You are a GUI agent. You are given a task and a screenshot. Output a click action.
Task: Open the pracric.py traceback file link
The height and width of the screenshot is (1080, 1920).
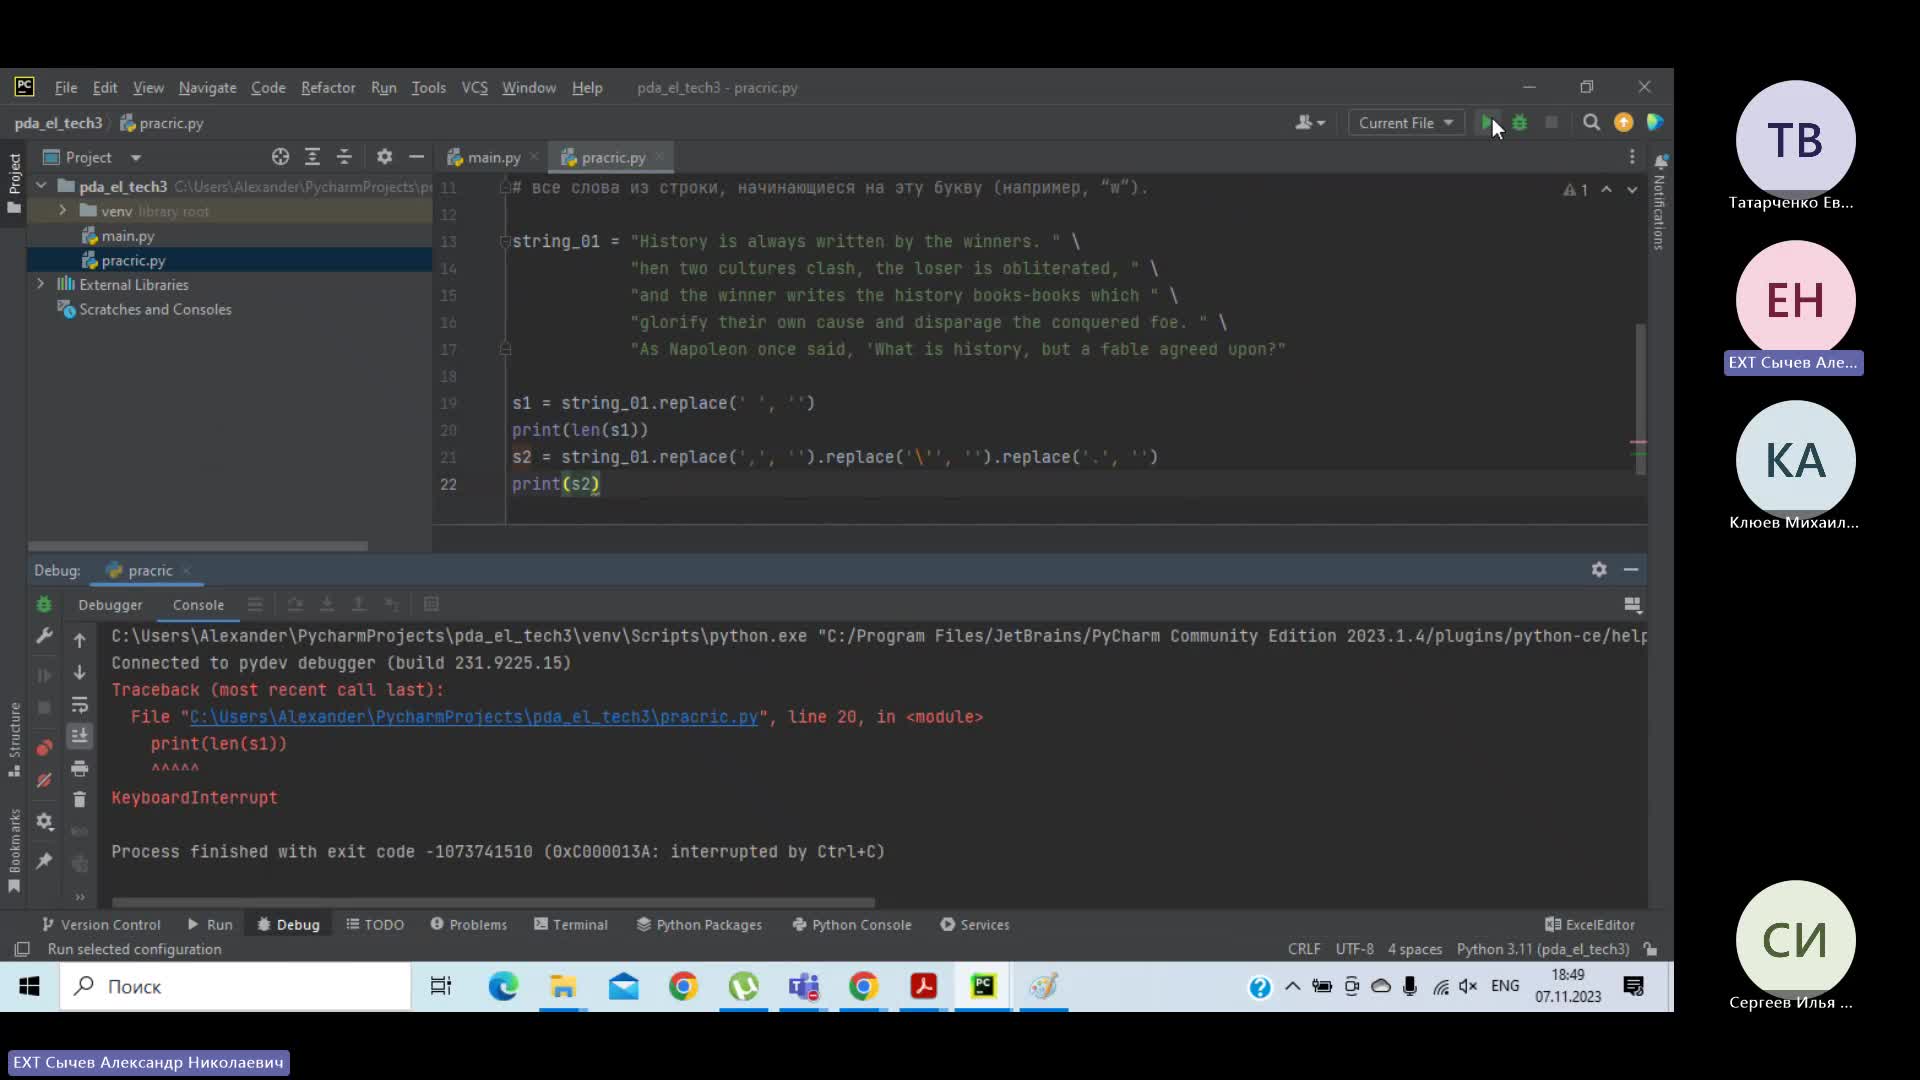[473, 717]
